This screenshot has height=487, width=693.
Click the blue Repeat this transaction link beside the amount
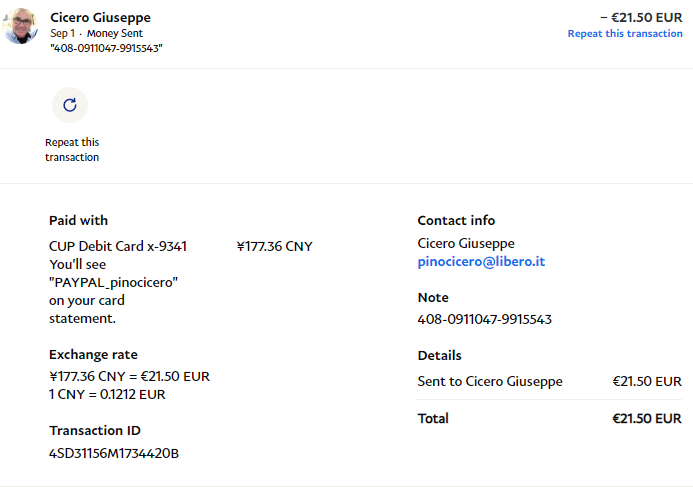click(625, 34)
